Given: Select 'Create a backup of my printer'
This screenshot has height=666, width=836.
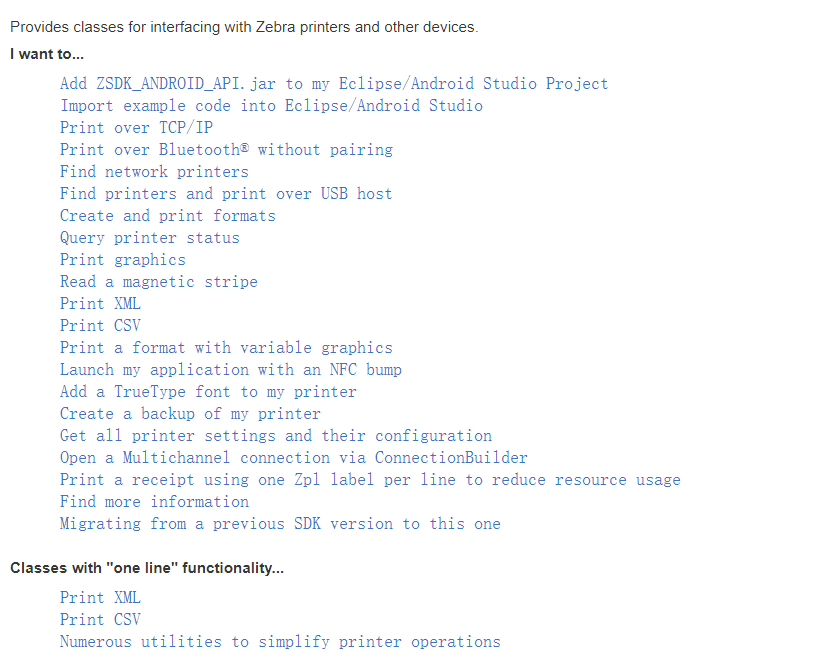Looking at the screenshot, I should tap(190, 414).
